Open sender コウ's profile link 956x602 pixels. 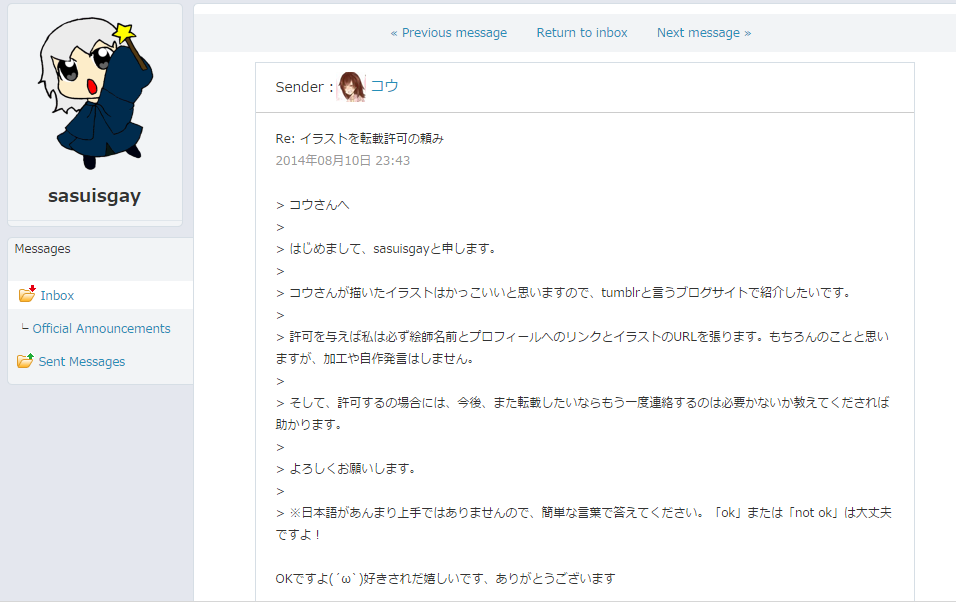point(385,86)
